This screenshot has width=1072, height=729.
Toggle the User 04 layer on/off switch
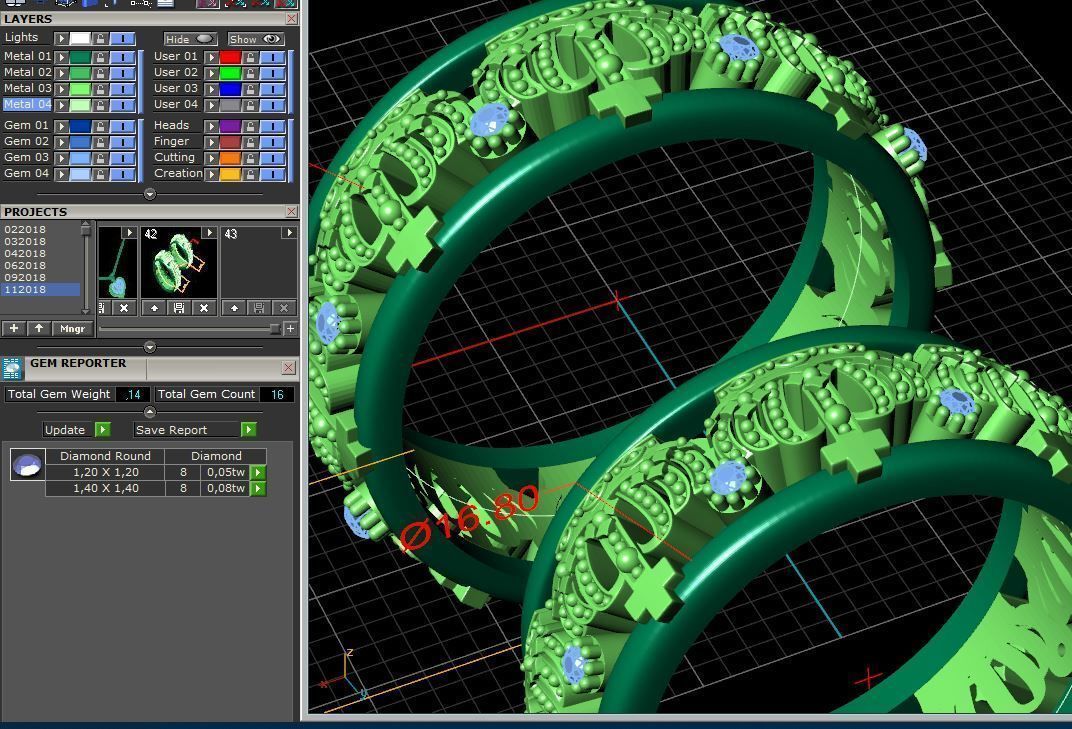tap(273, 105)
